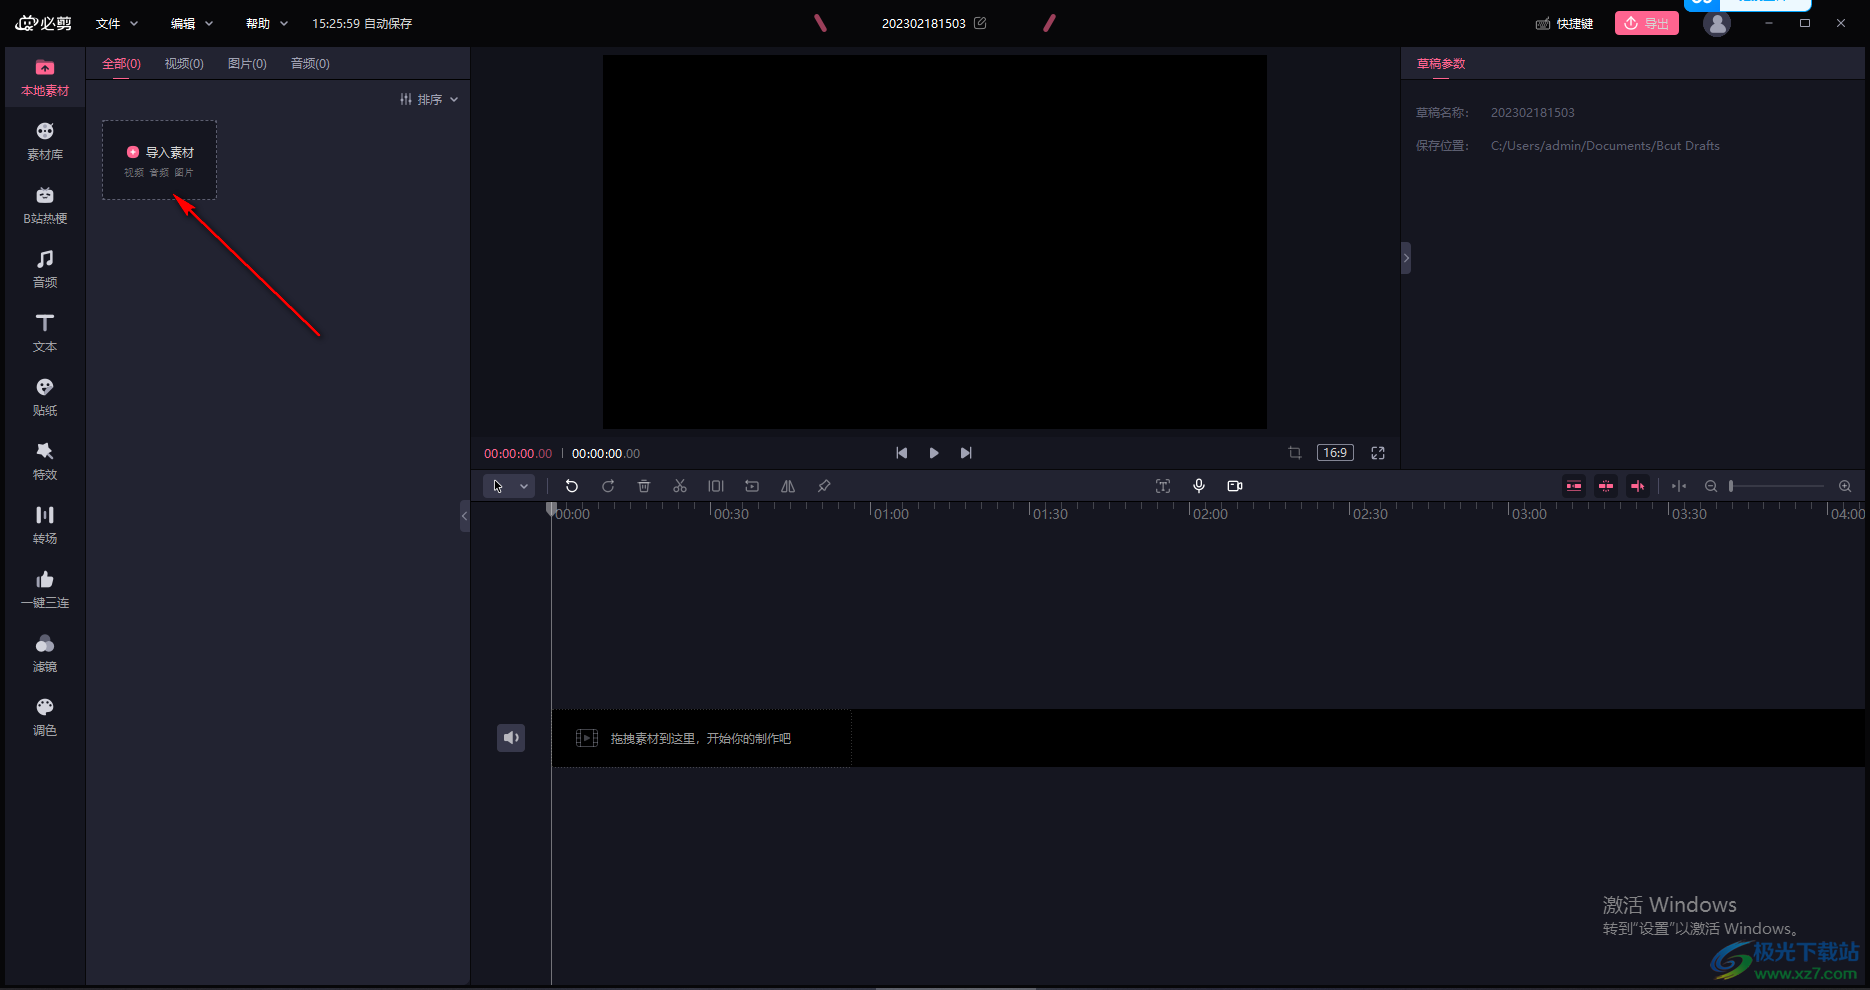Open the B站热梗 memes panel
1870x990 pixels.
(x=45, y=206)
